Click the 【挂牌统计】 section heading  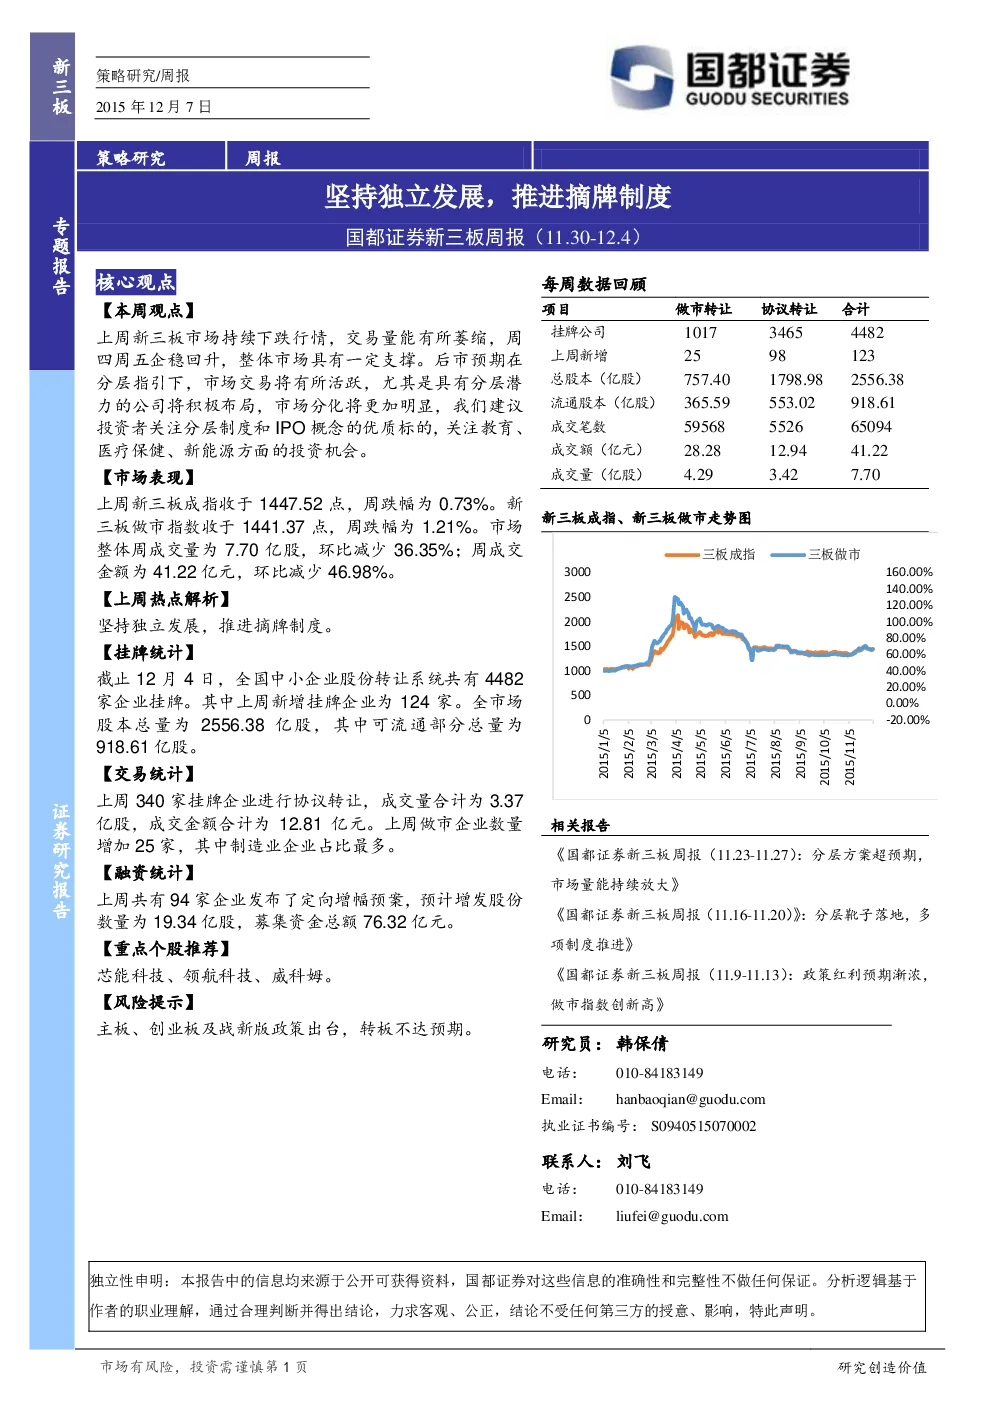[147, 652]
